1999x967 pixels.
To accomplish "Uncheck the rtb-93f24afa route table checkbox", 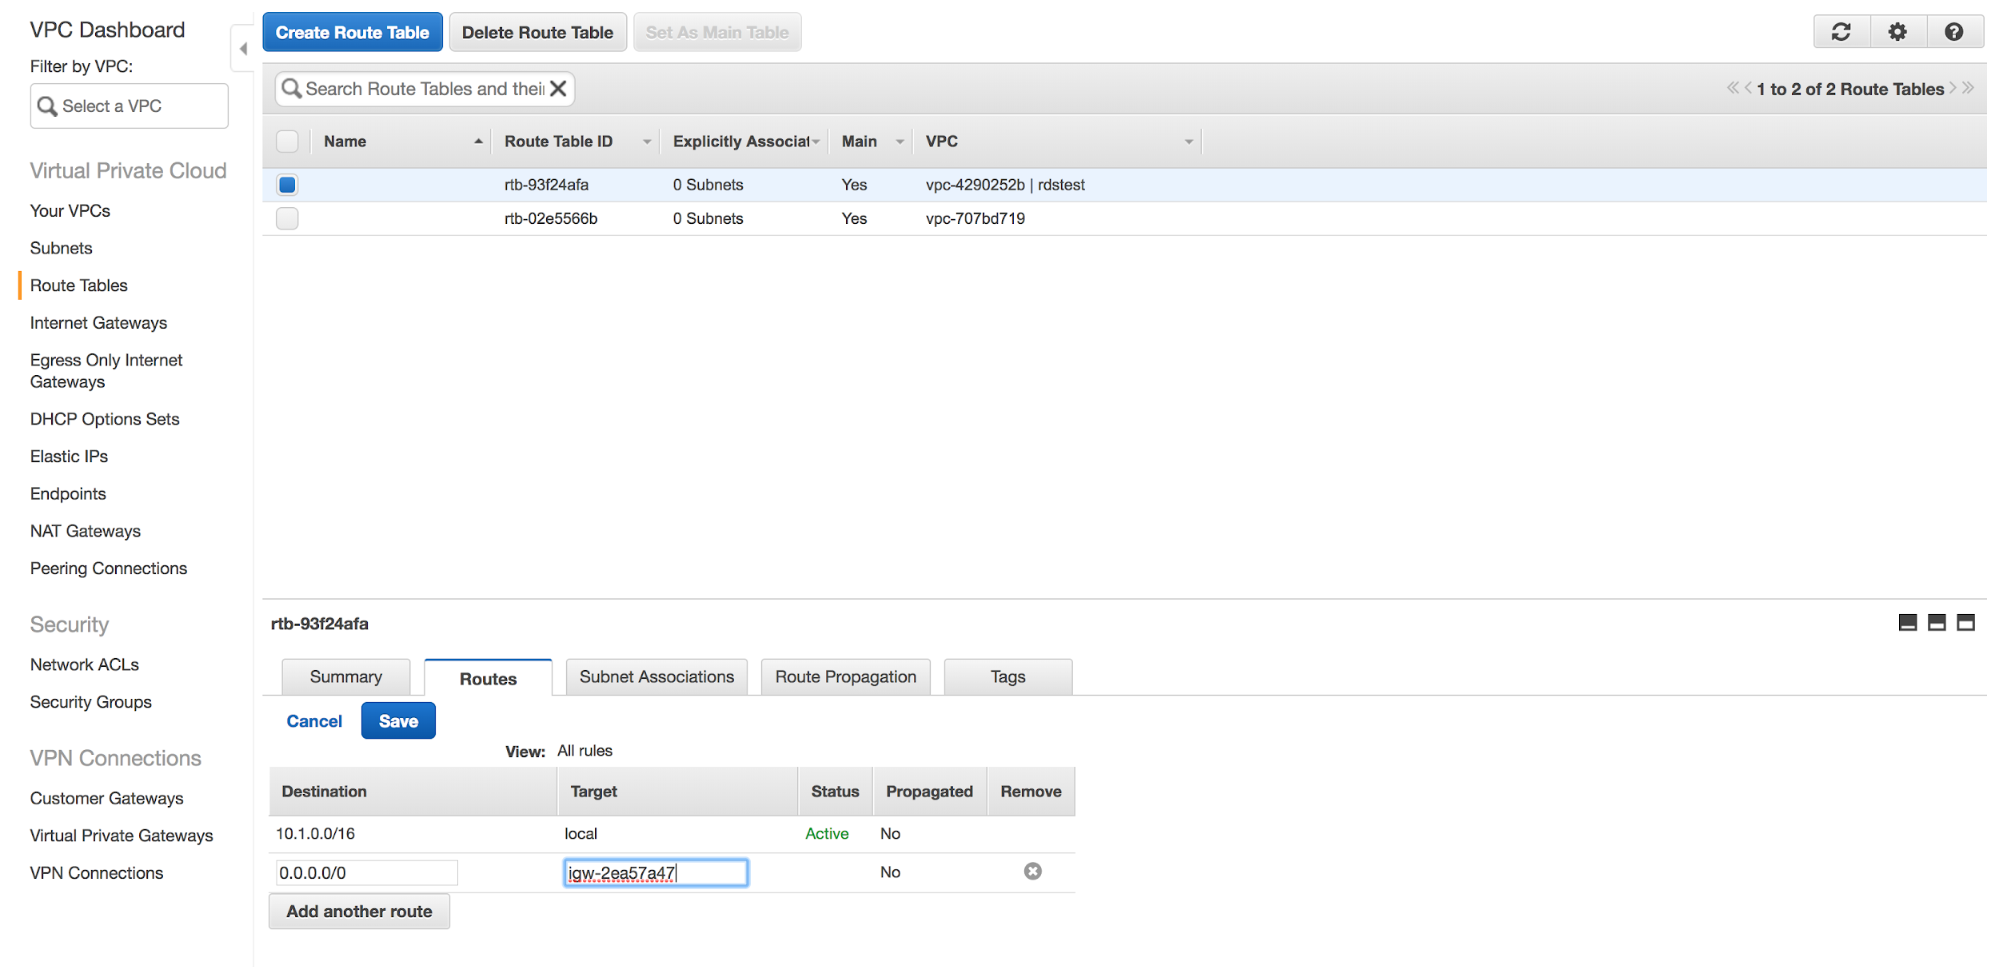I will point(287,185).
